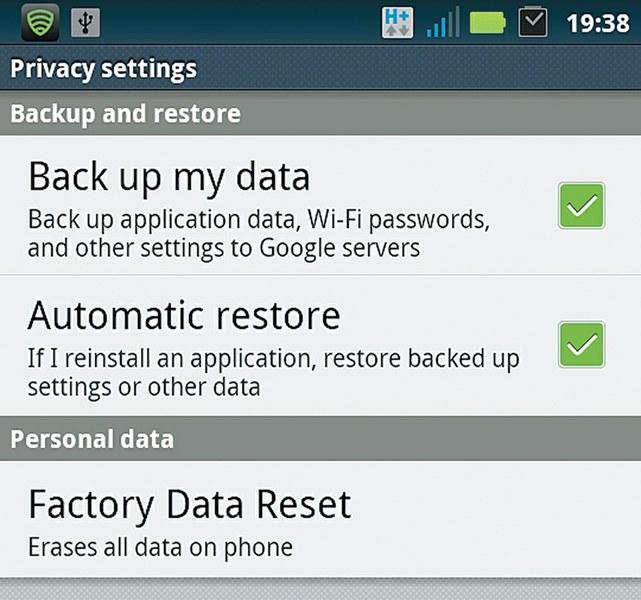Tap the Privacy settings title bar
Screen dimensions: 641x600
[x=103, y=69]
